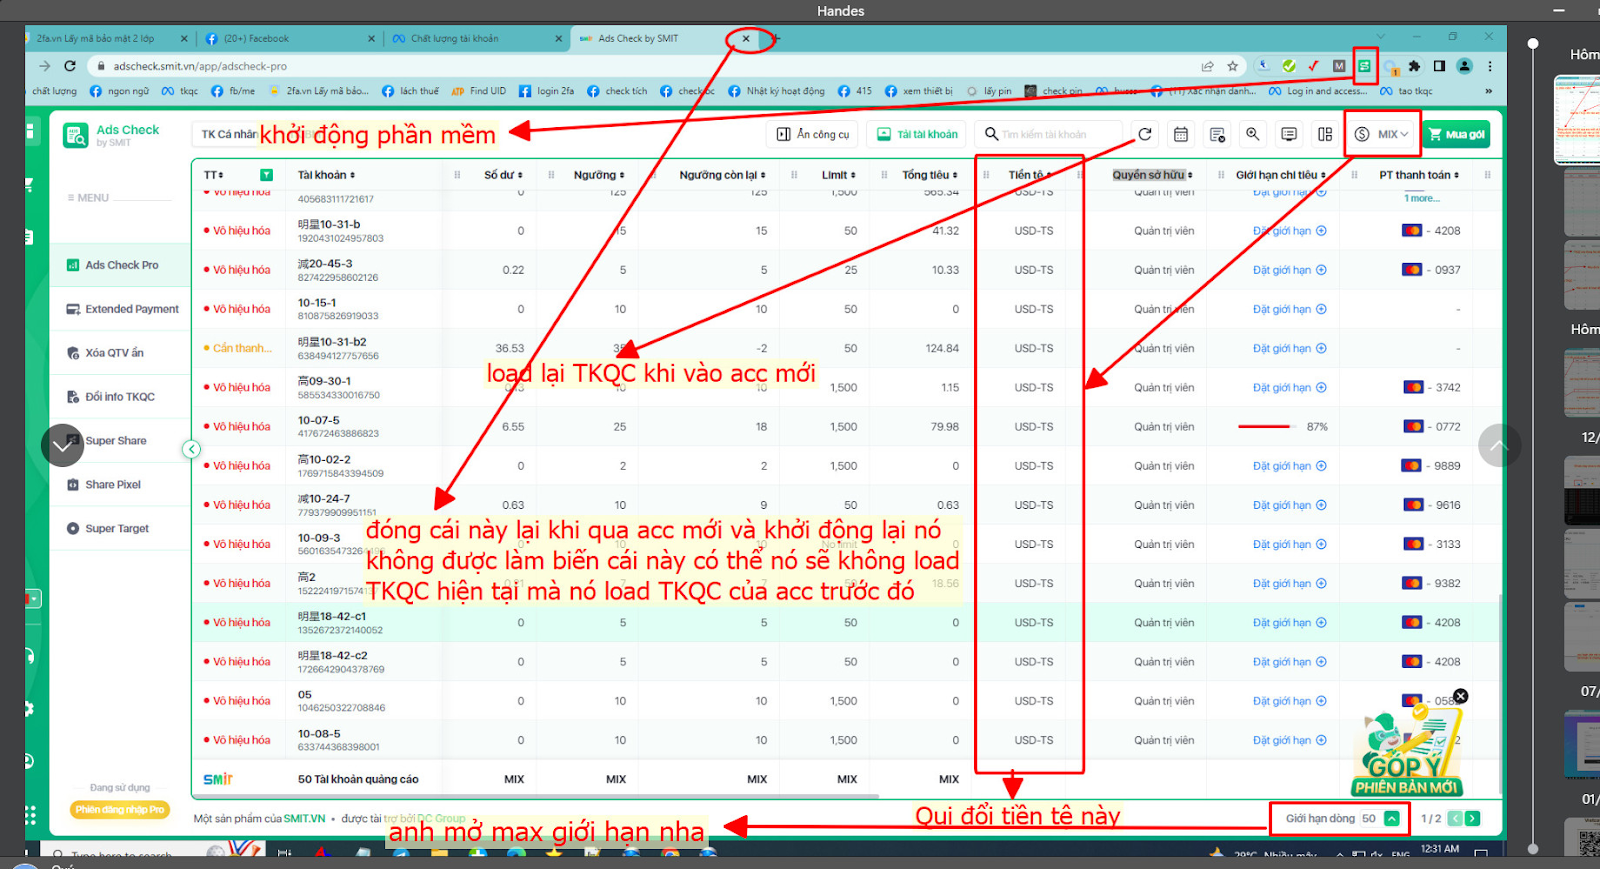Click the Ẩn công cụ button
The height and width of the screenshot is (869, 1600).
coord(813,134)
